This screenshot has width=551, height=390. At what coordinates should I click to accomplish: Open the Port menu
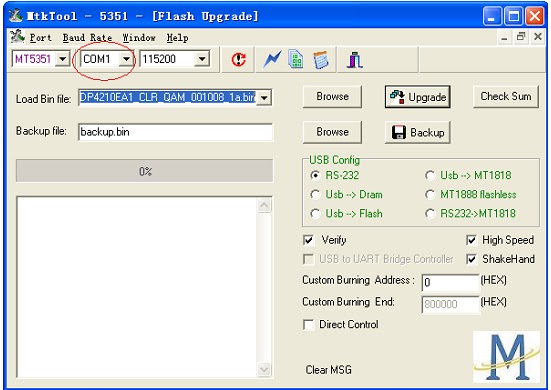[x=40, y=38]
